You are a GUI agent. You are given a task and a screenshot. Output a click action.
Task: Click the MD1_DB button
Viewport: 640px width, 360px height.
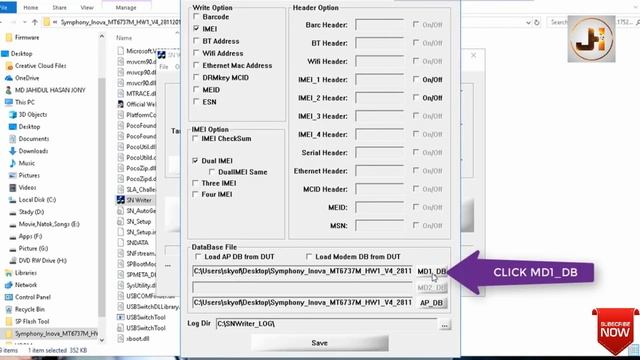click(x=431, y=271)
